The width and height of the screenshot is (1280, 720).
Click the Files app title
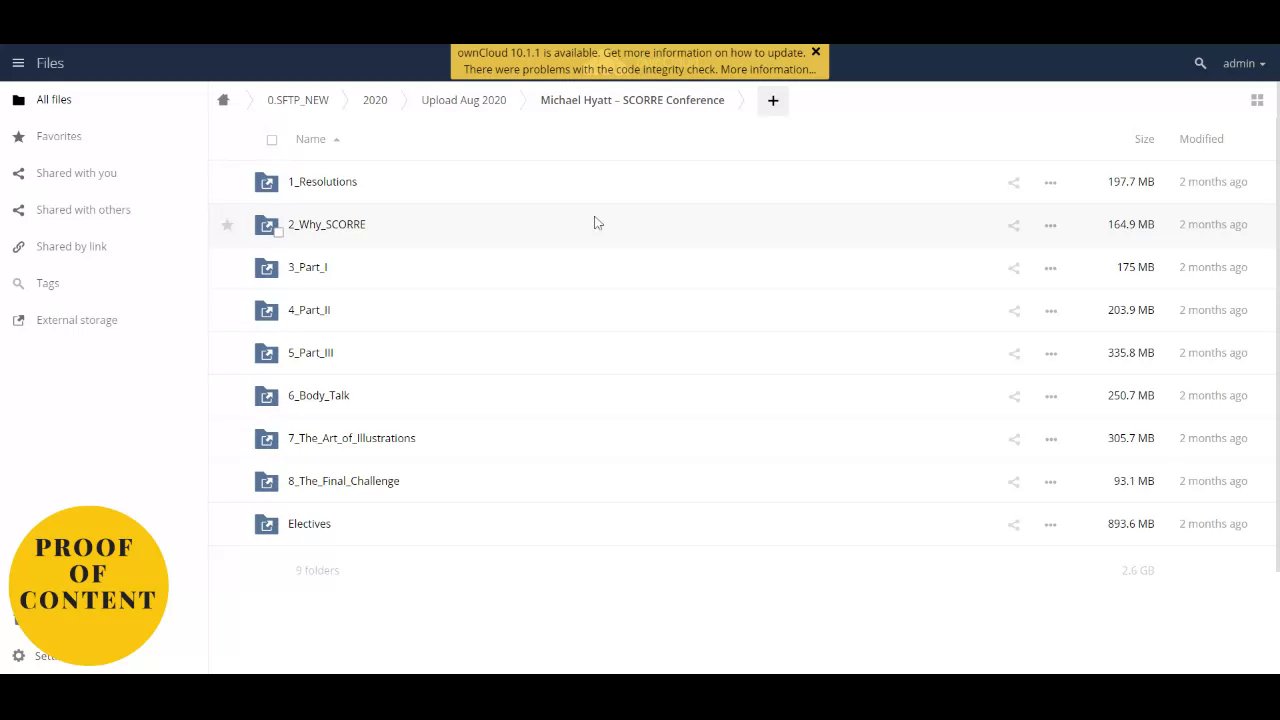50,63
